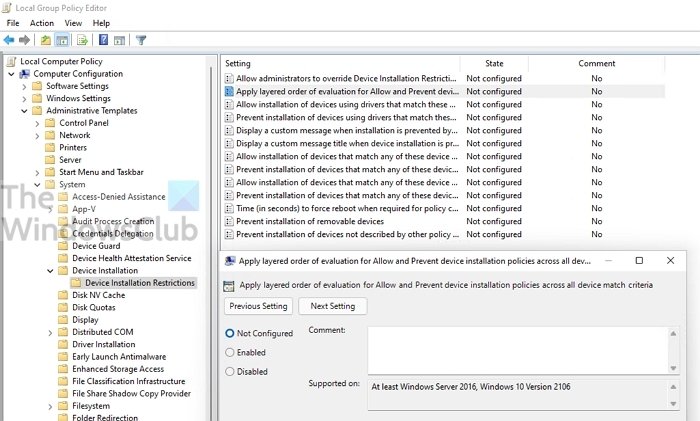This screenshot has height=421, width=700.
Task: Open the Help toolbar icon
Action: tap(103, 40)
